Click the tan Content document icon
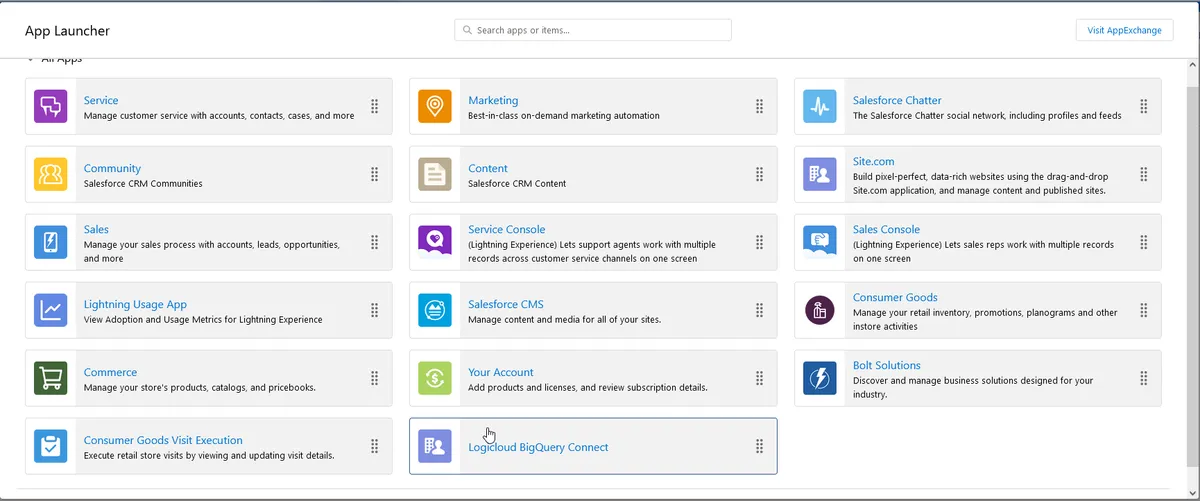 click(434, 174)
